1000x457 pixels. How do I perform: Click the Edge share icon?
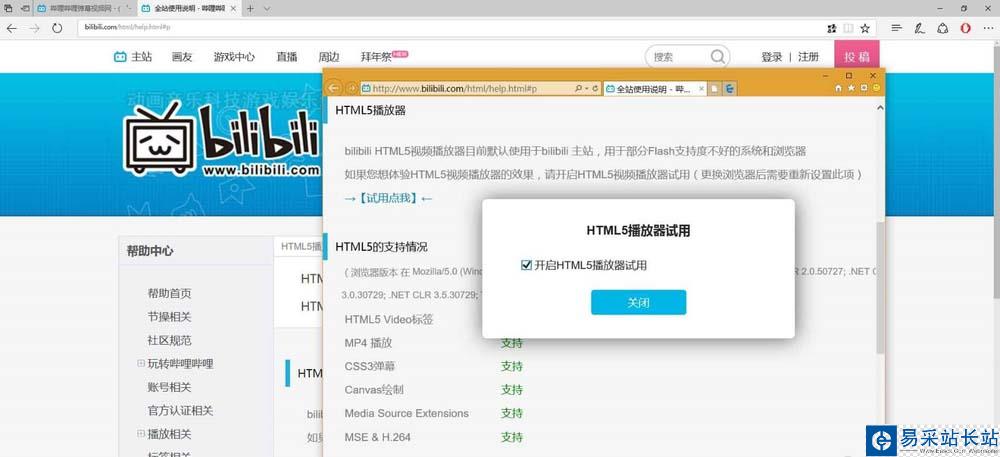[943, 28]
